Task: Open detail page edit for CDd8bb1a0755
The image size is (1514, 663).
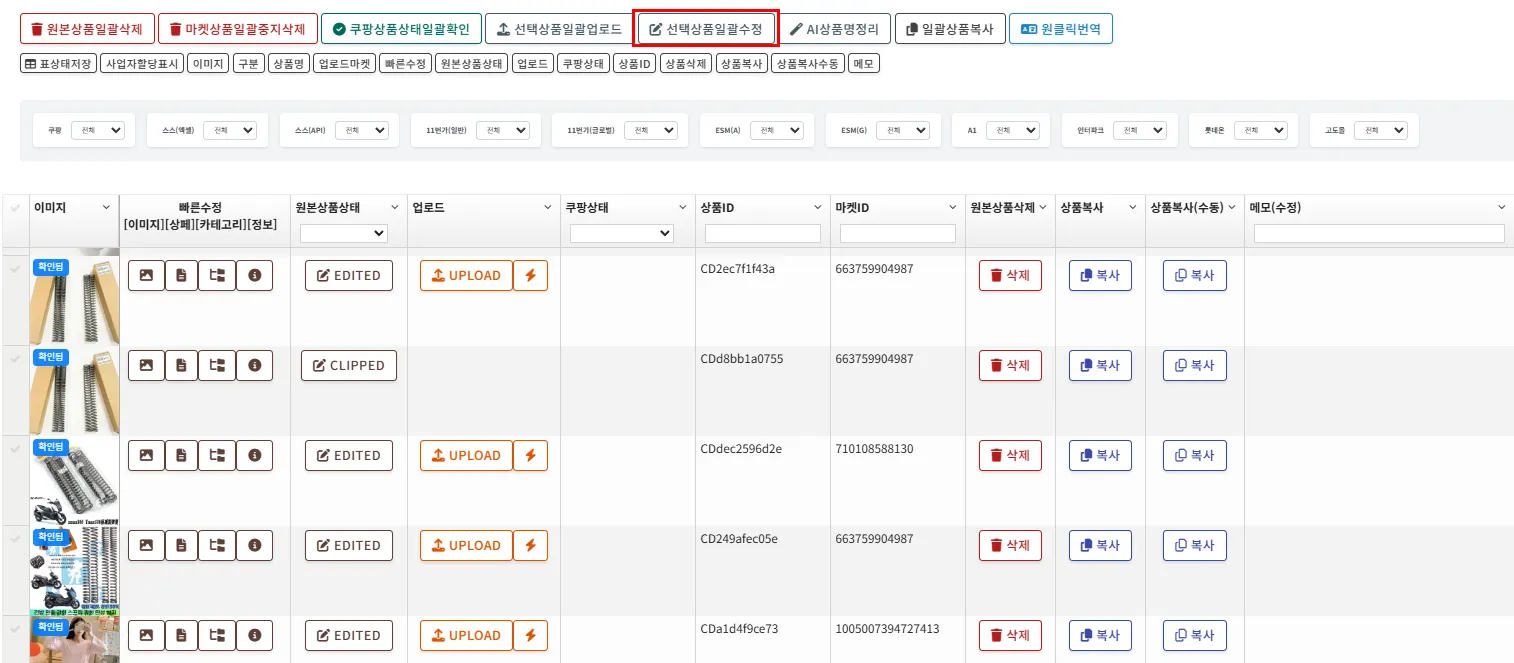Action: coord(181,365)
